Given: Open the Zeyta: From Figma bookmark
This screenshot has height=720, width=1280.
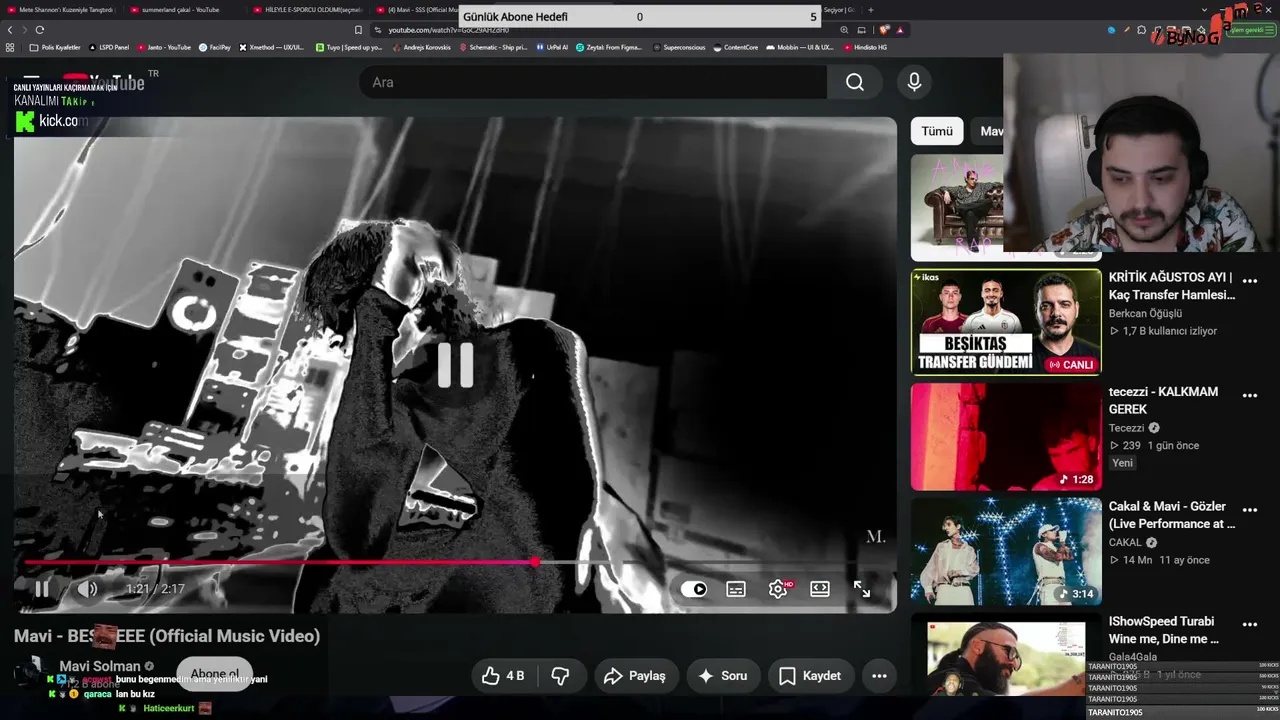Looking at the screenshot, I should click(609, 47).
